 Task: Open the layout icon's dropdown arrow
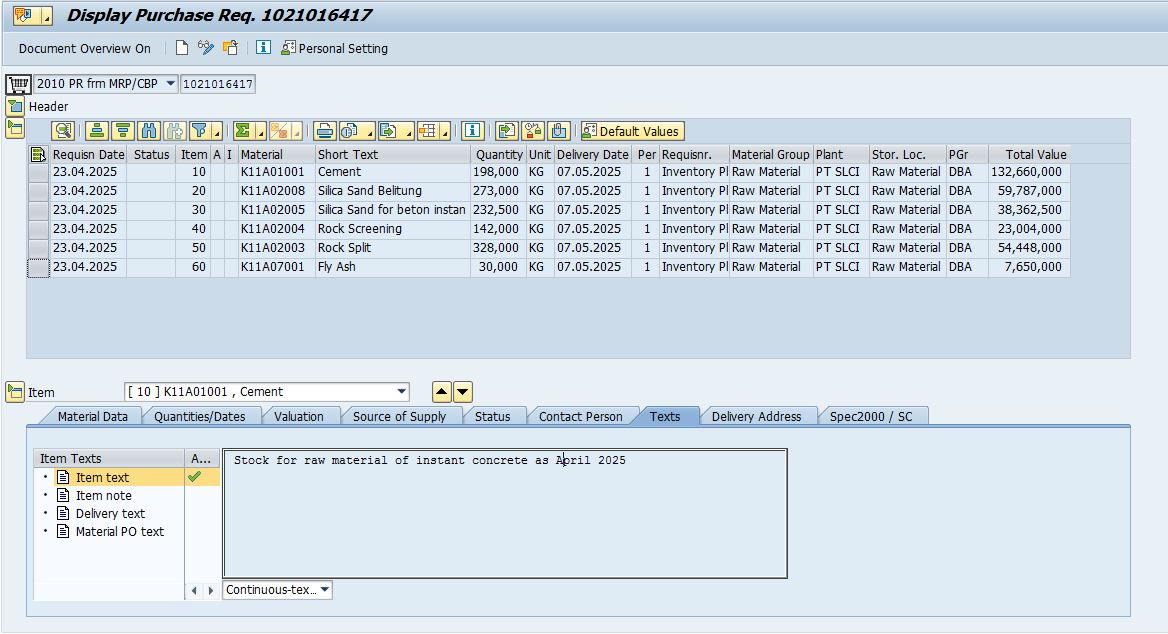445,132
